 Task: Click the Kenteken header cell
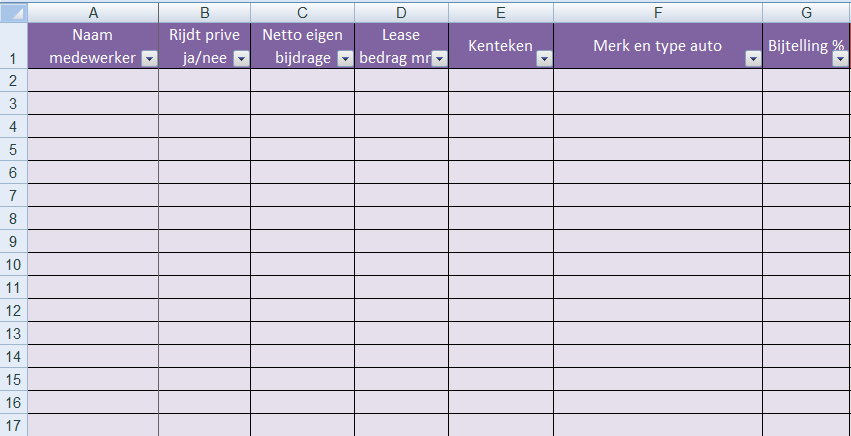click(x=501, y=46)
